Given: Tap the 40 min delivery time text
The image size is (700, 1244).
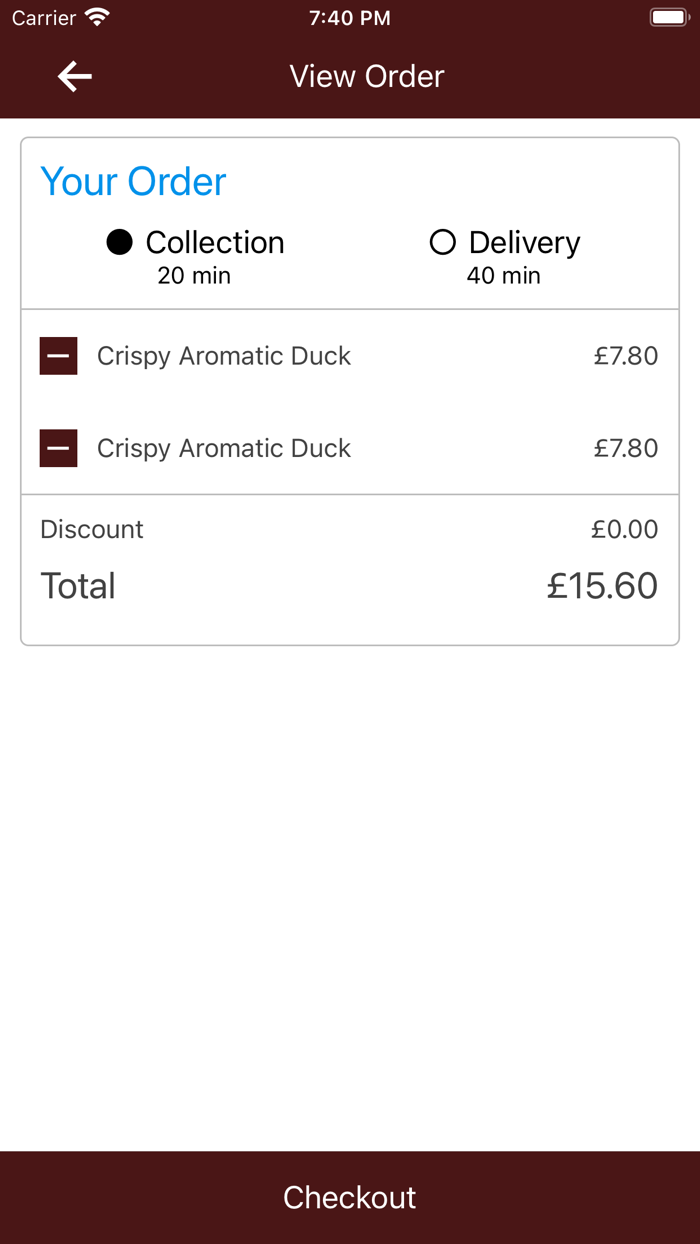Looking at the screenshot, I should [503, 276].
